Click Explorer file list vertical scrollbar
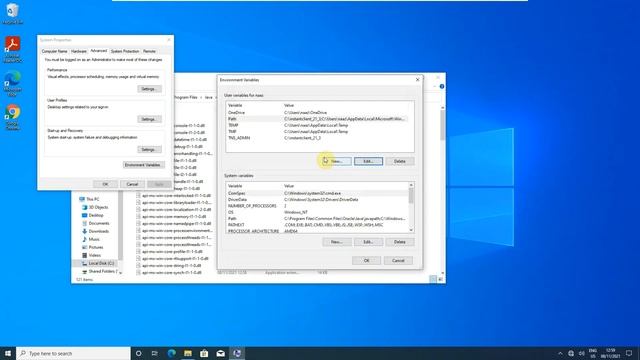Screen dimensions: 640x360 point(442,124)
